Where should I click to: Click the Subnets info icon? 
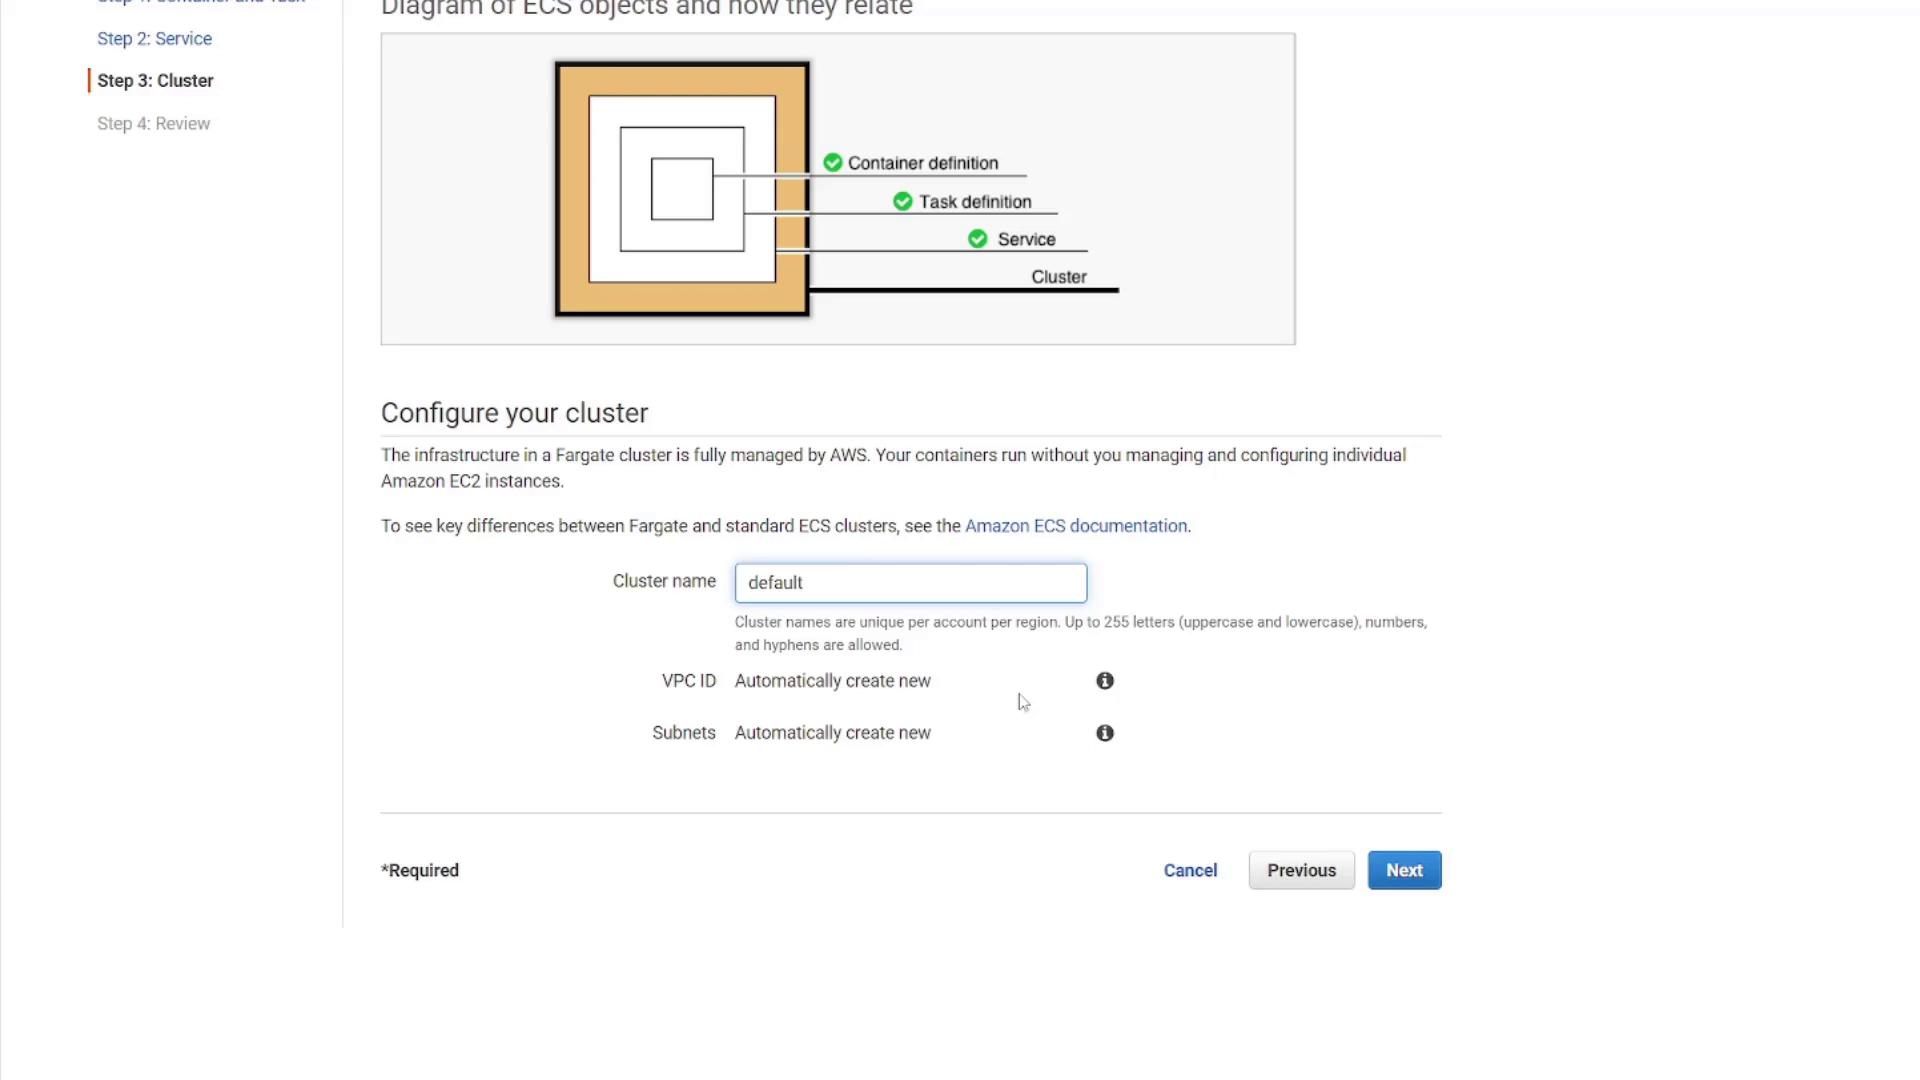point(1104,733)
